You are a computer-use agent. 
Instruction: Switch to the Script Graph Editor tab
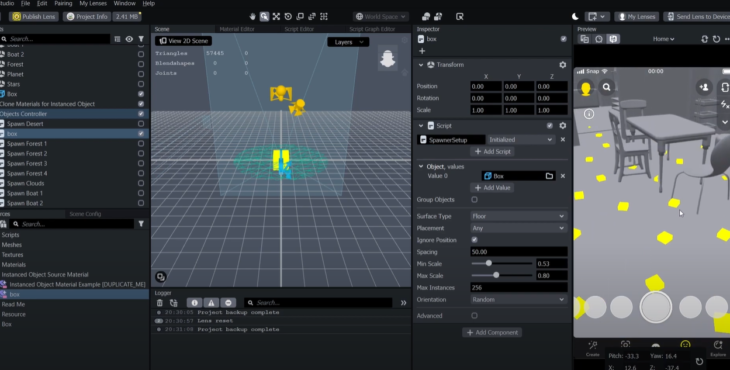pos(372,29)
